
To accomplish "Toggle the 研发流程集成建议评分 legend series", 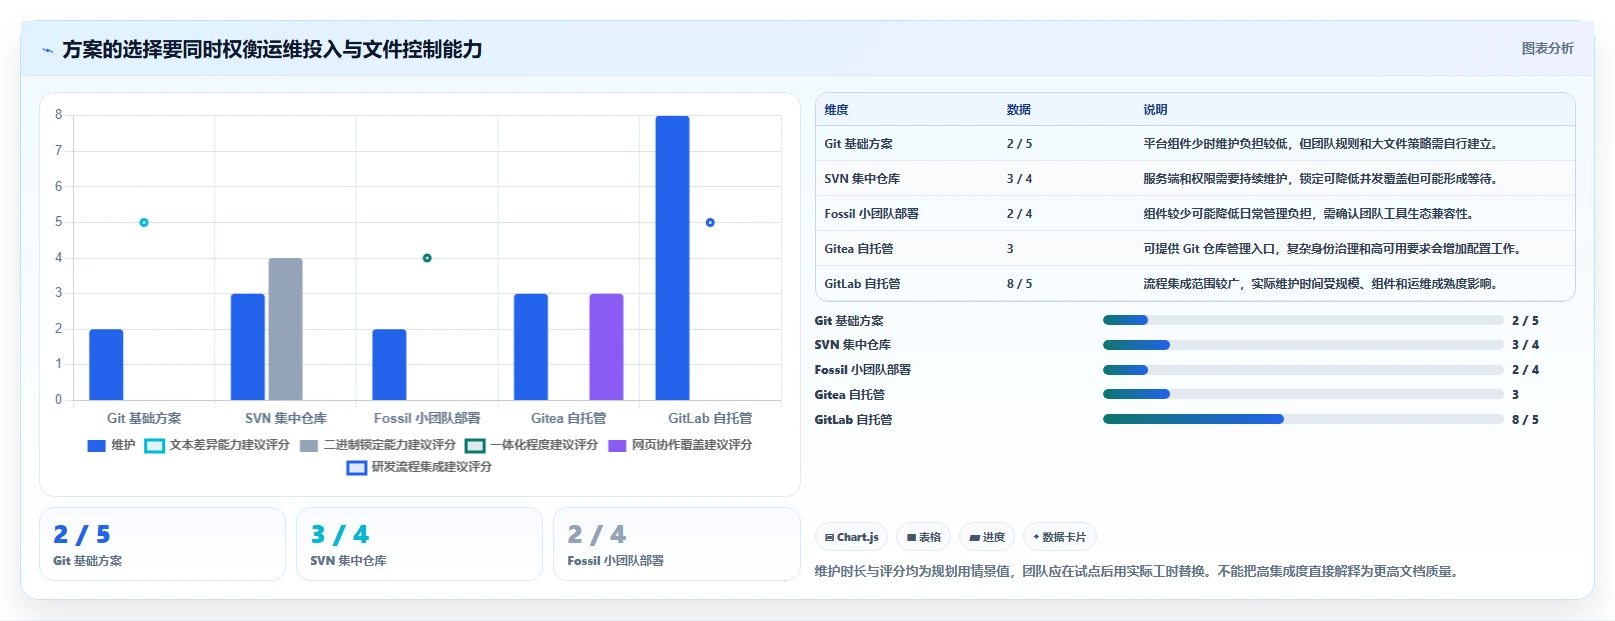I will coord(420,467).
